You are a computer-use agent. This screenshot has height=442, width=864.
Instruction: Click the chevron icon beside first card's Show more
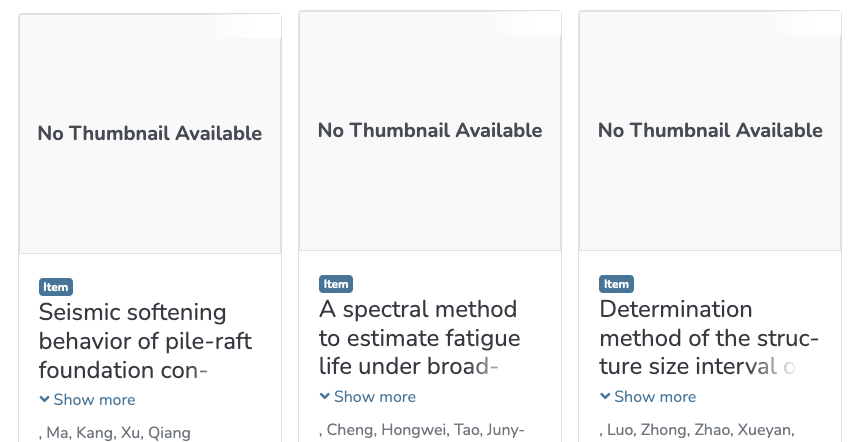45,399
